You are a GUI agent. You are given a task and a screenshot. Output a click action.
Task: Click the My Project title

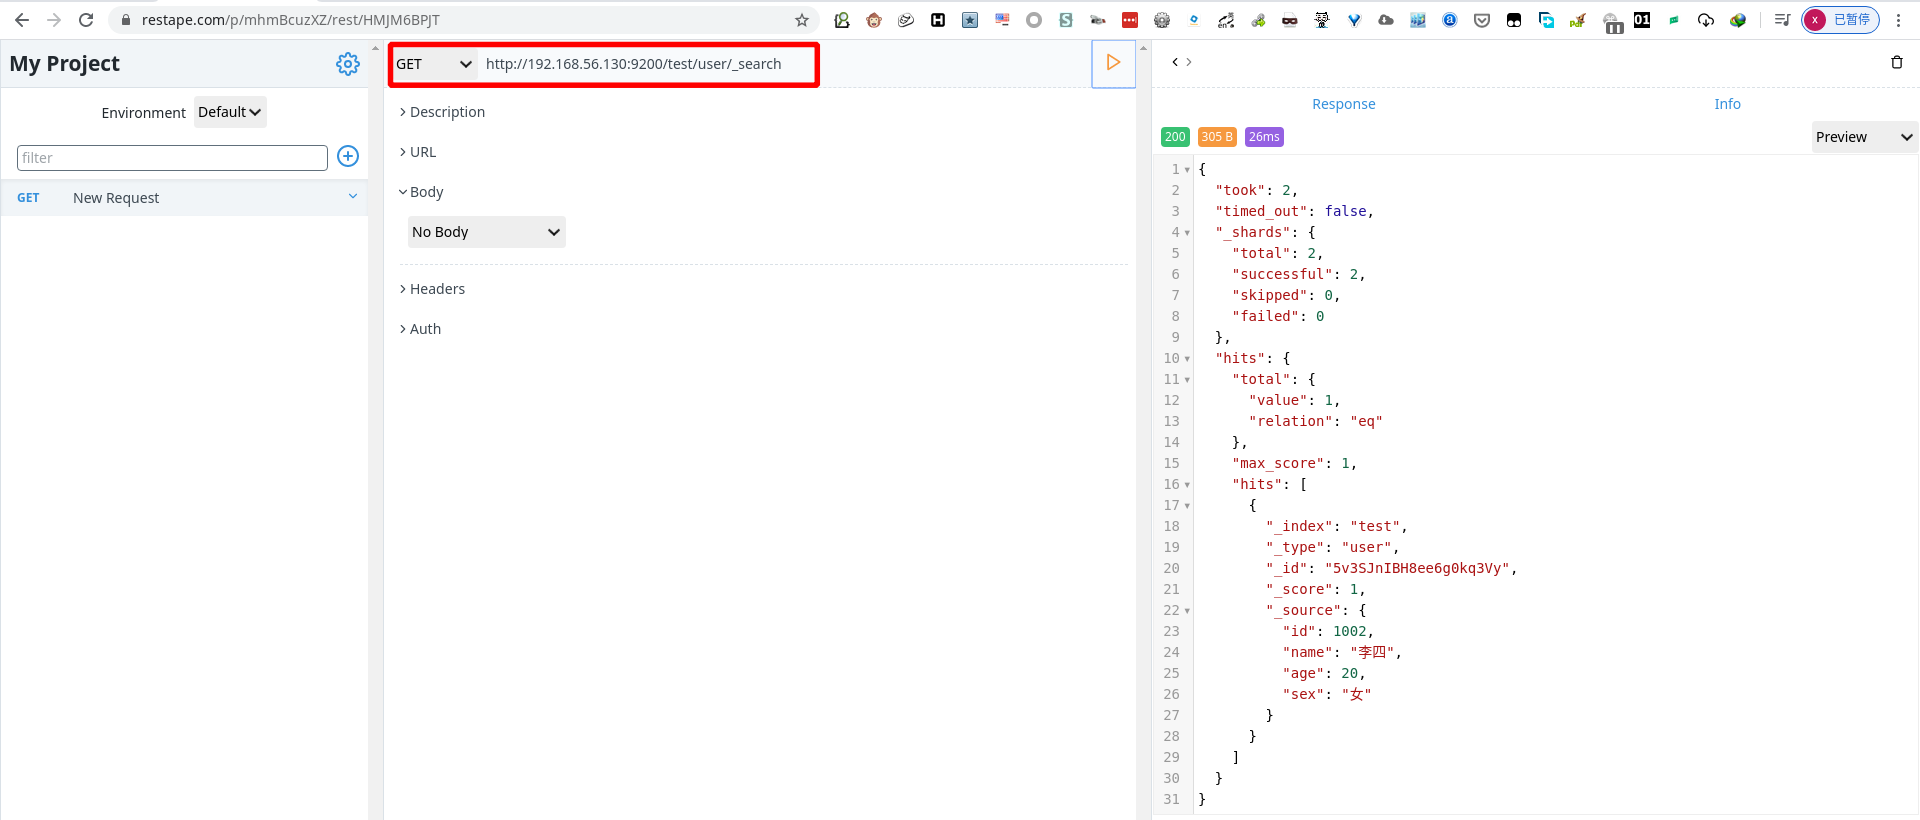coord(65,64)
